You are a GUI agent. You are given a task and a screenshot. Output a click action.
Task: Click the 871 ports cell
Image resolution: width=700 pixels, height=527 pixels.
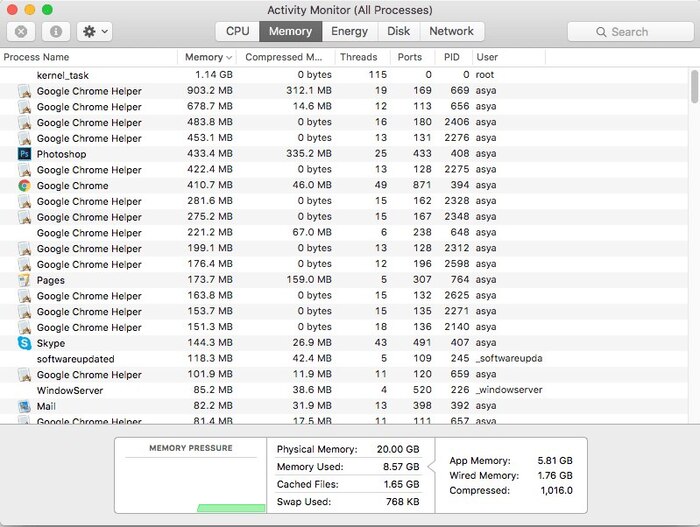coord(422,185)
